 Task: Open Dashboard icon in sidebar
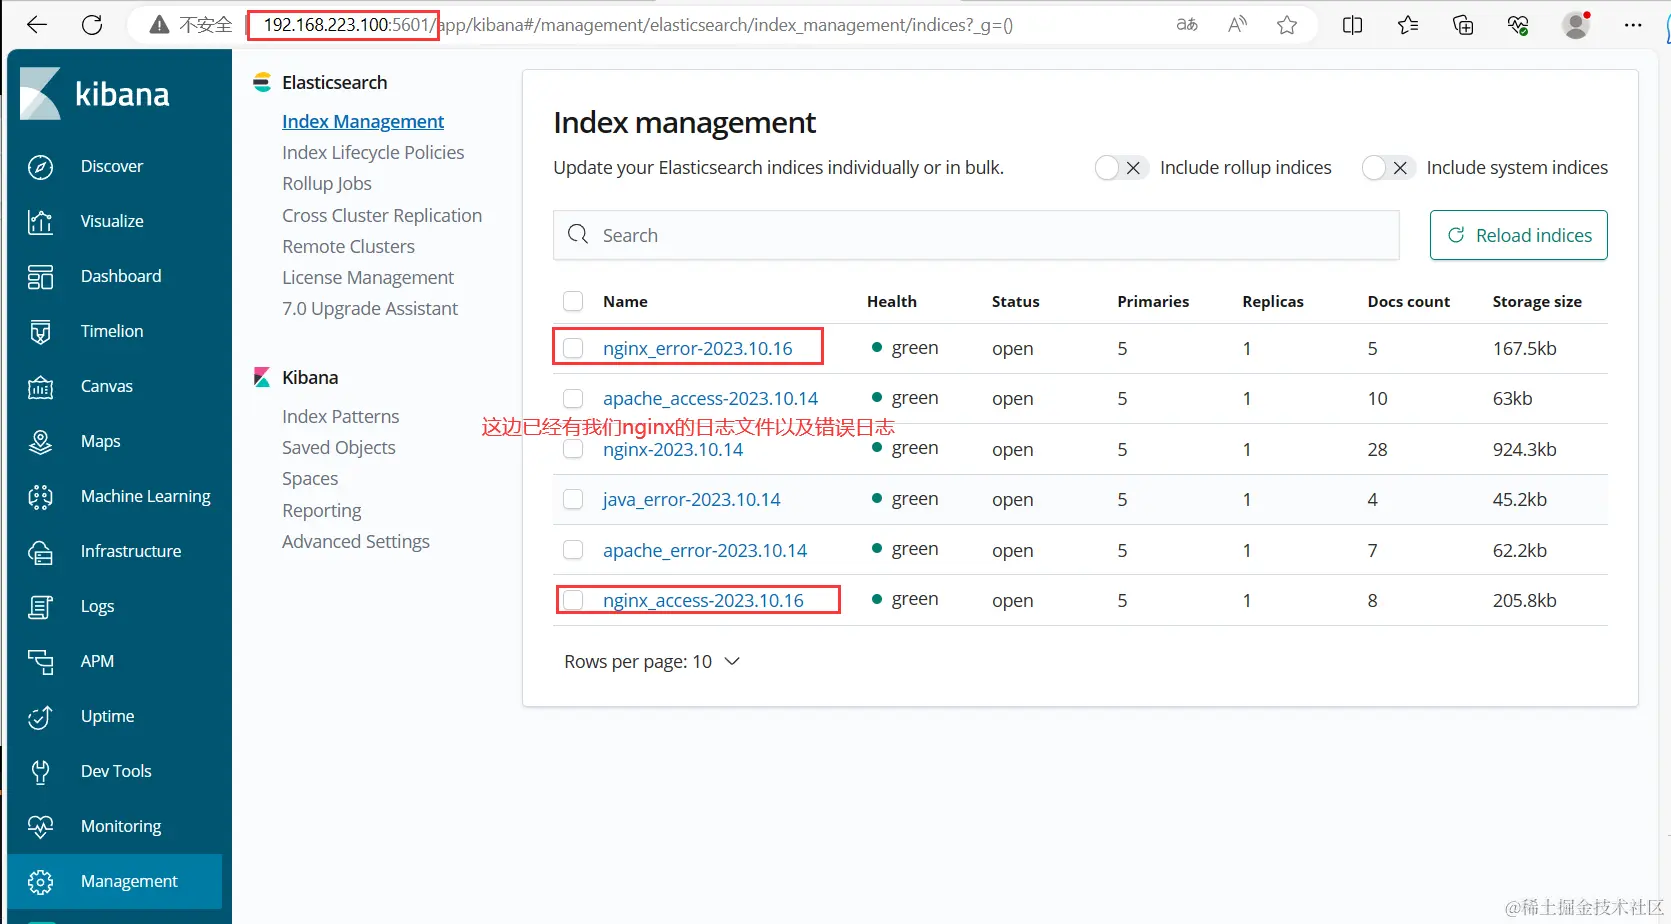click(40, 277)
